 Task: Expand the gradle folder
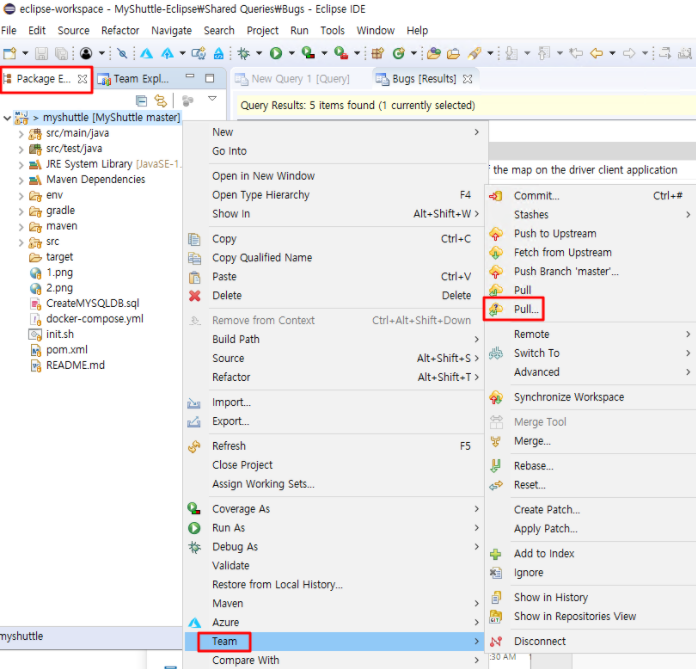tap(21, 211)
